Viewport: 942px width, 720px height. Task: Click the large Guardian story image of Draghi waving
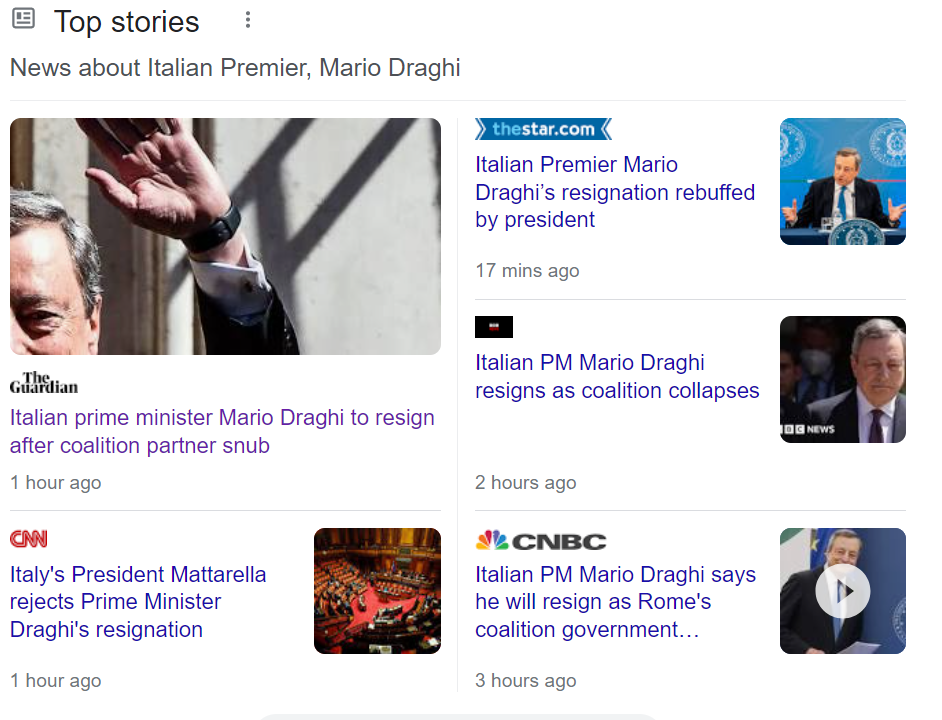click(x=225, y=236)
